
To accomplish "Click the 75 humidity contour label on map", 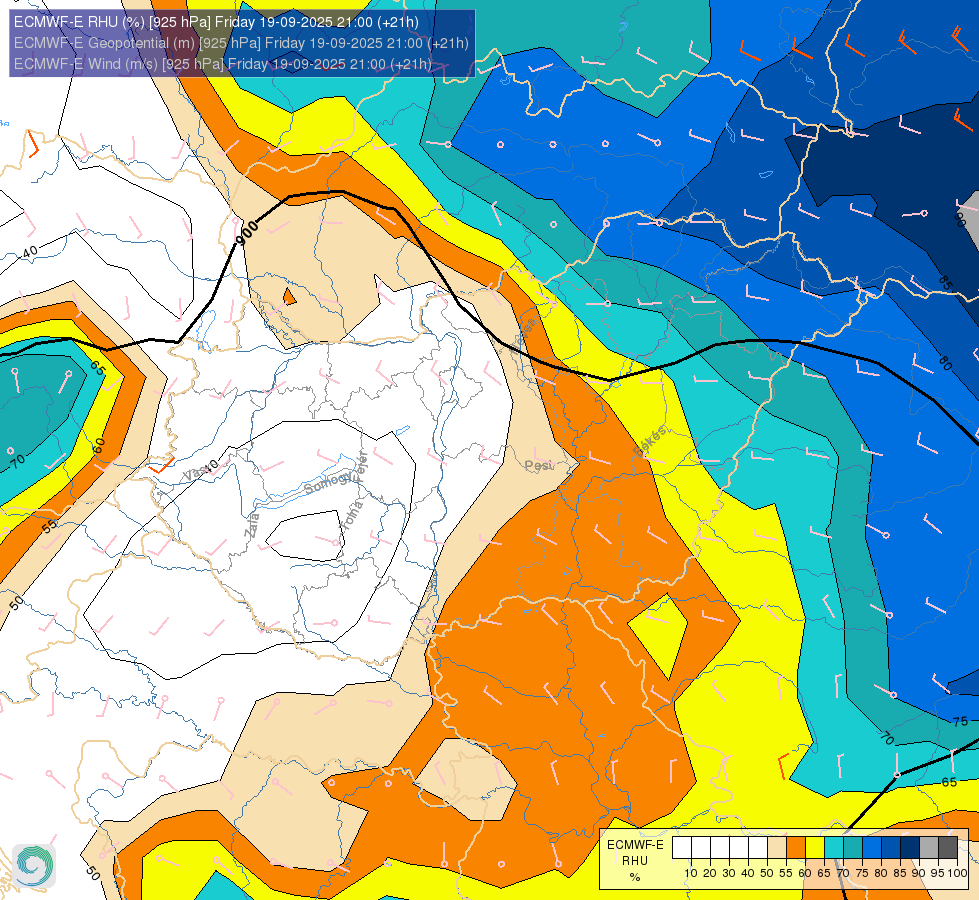I will tap(960, 721).
